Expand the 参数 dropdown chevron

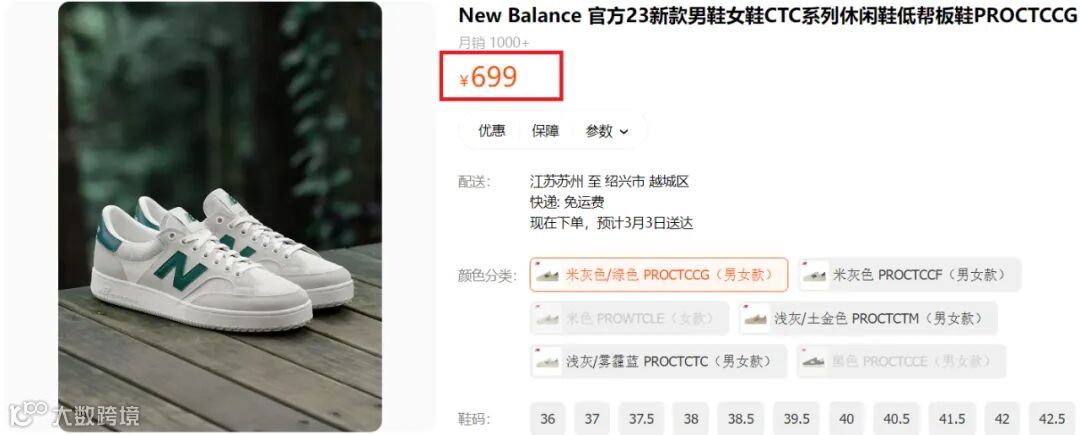pyautogui.click(x=624, y=131)
